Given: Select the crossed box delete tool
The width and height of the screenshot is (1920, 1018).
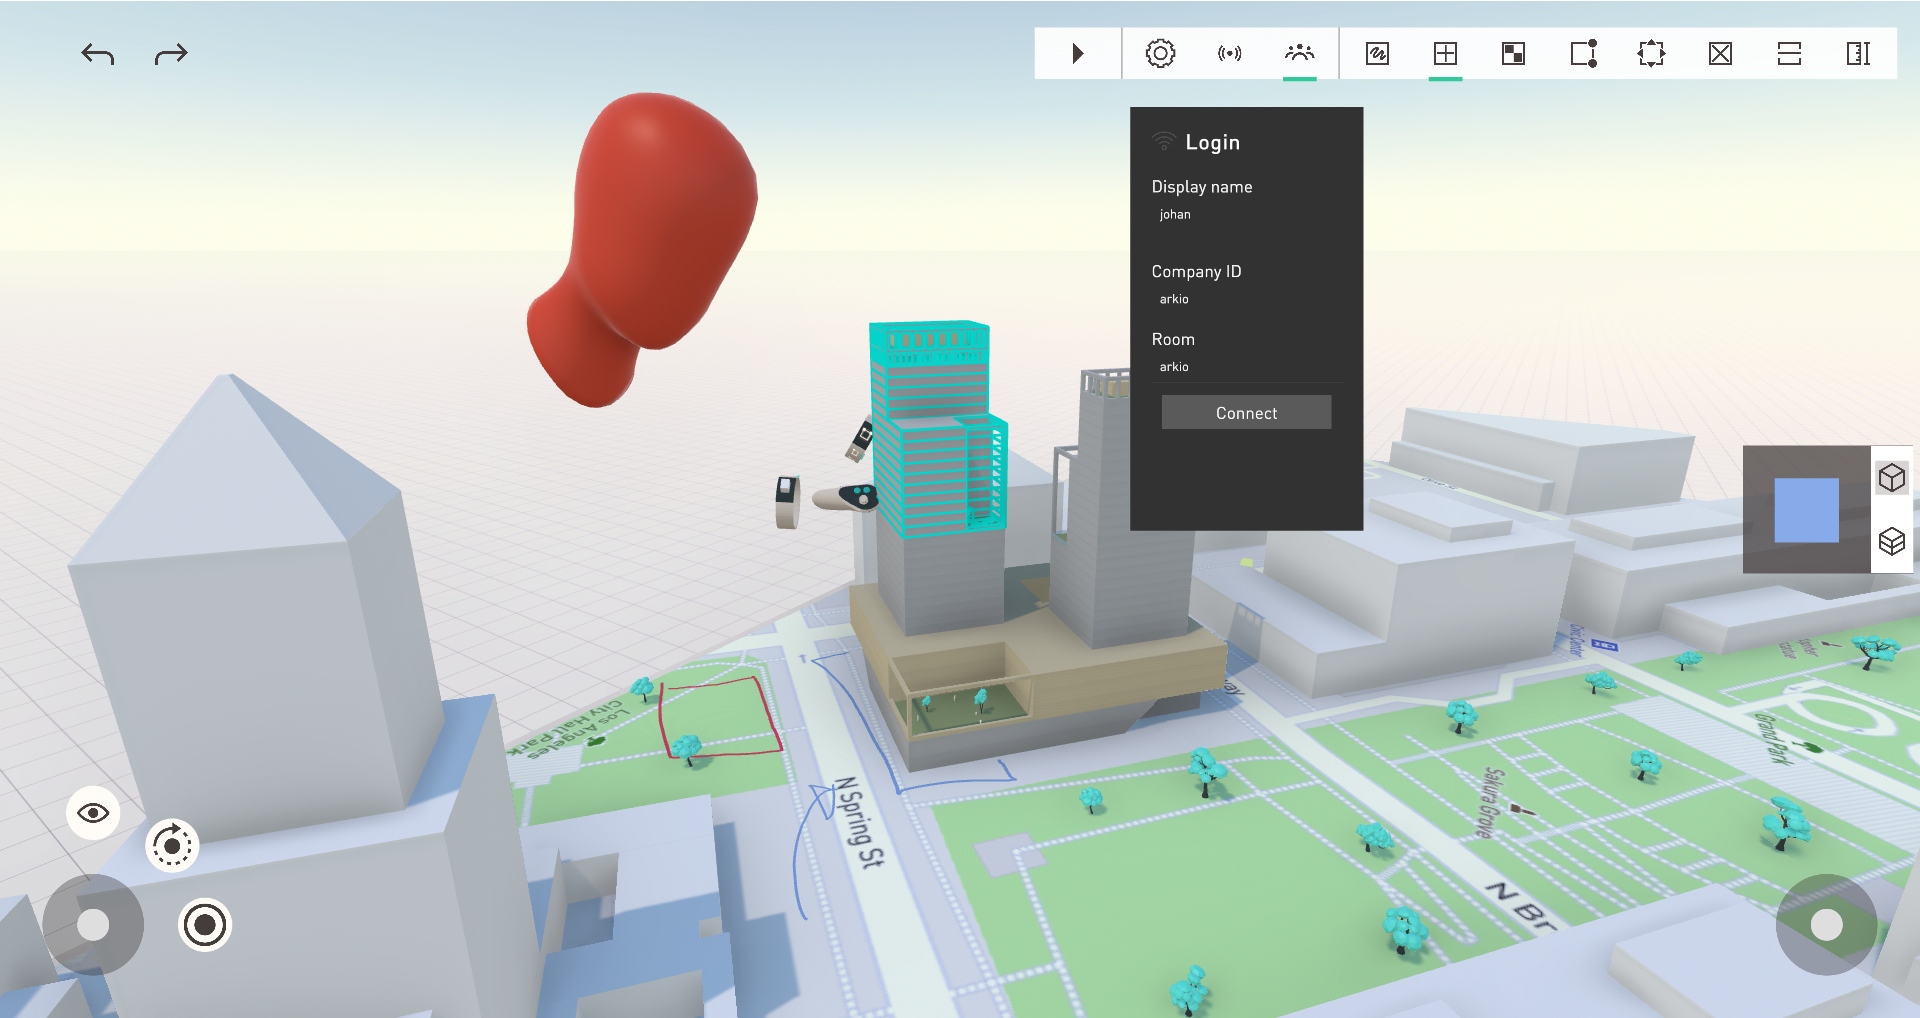Looking at the screenshot, I should (1720, 54).
